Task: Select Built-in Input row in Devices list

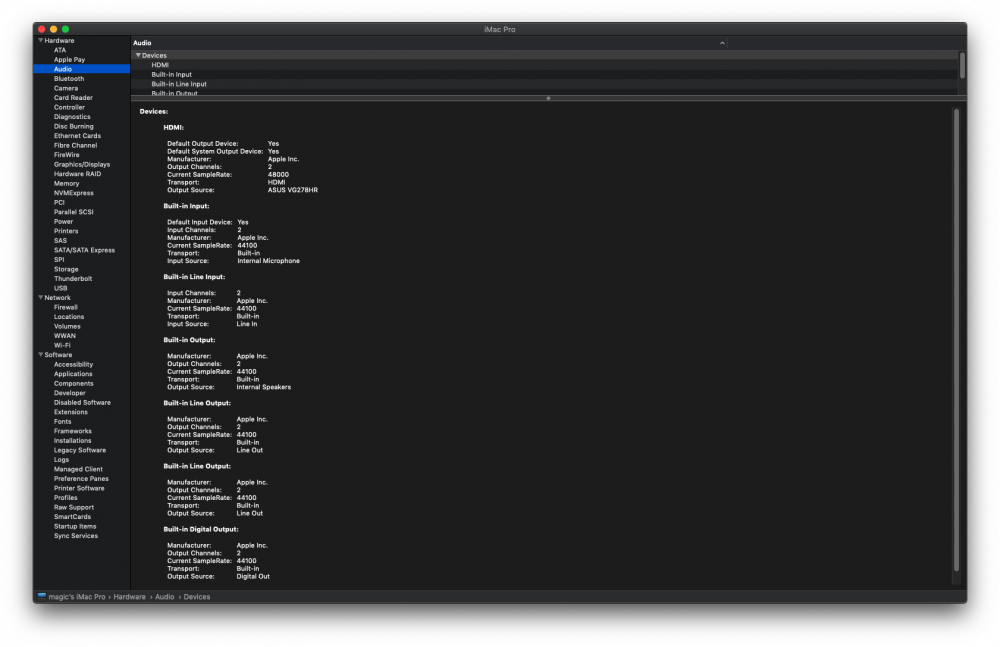Action: coord(544,75)
